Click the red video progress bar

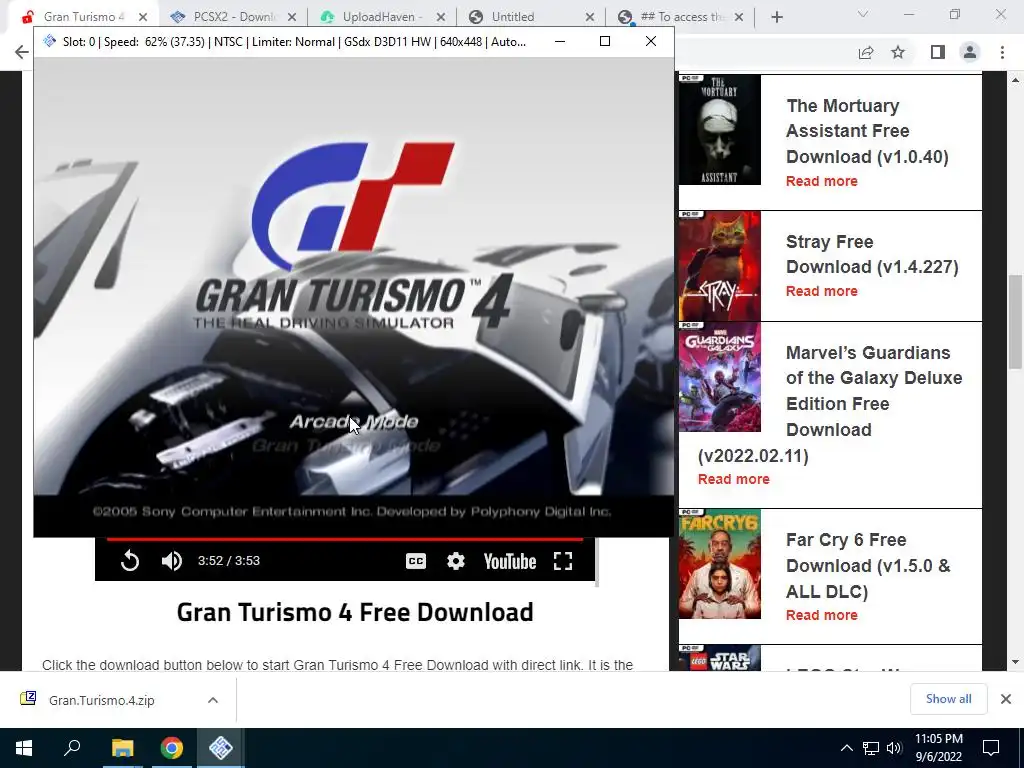(345, 539)
